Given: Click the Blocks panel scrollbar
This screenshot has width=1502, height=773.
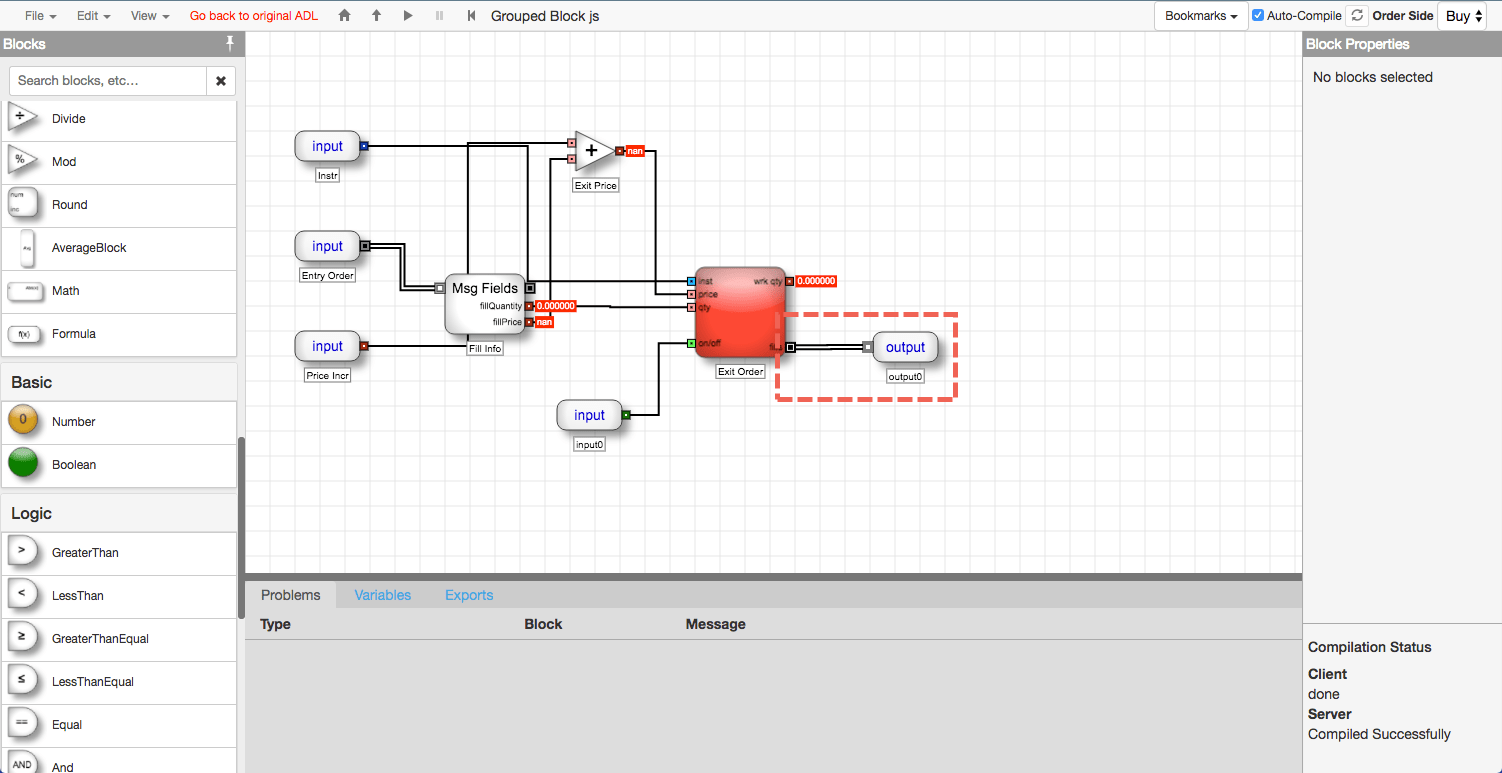Looking at the screenshot, I should coord(240,530).
